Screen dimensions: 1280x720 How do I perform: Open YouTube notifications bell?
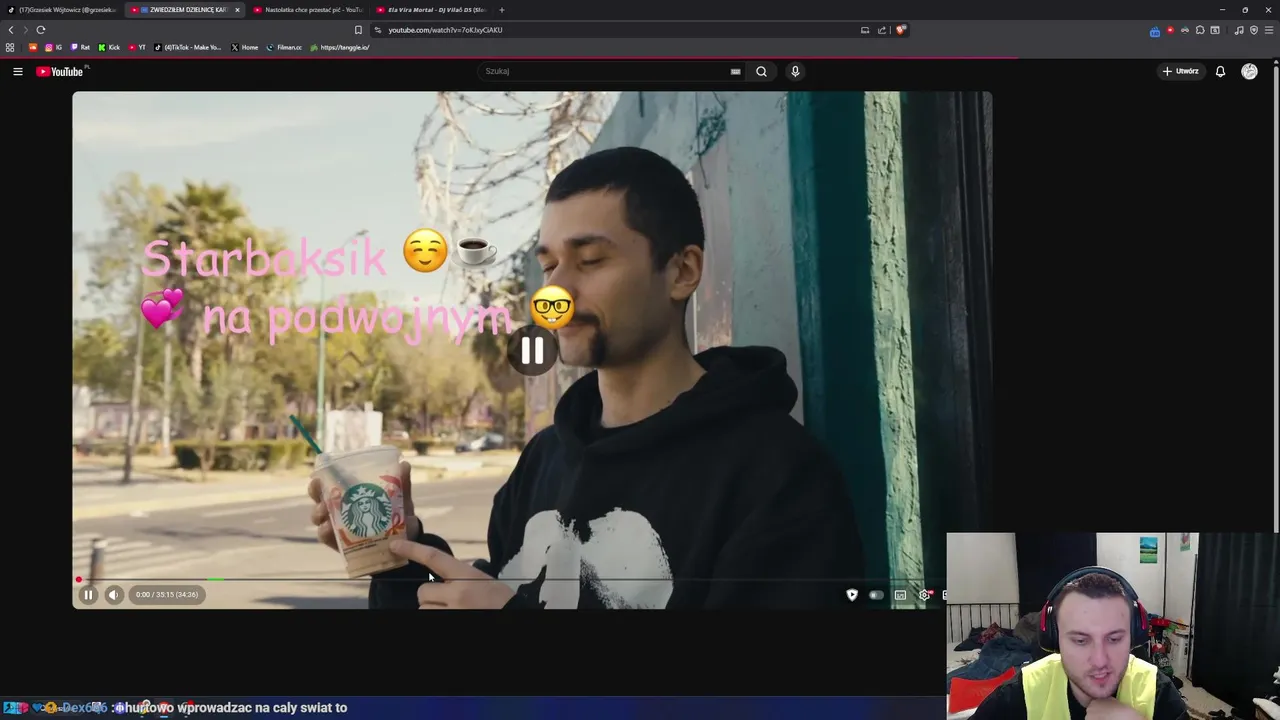[1220, 71]
